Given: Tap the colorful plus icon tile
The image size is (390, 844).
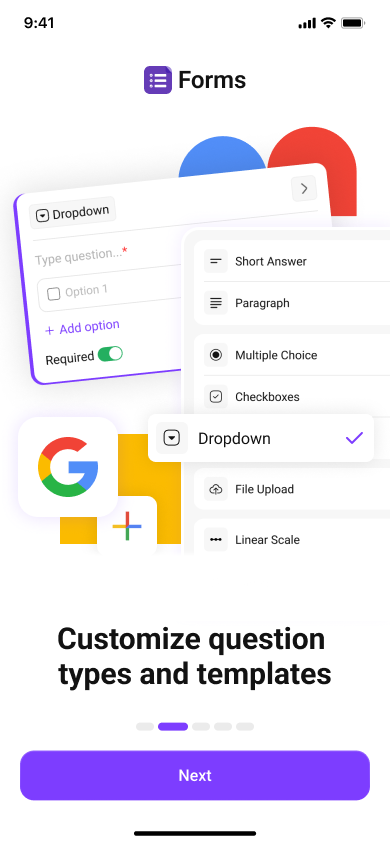Looking at the screenshot, I should (127, 526).
